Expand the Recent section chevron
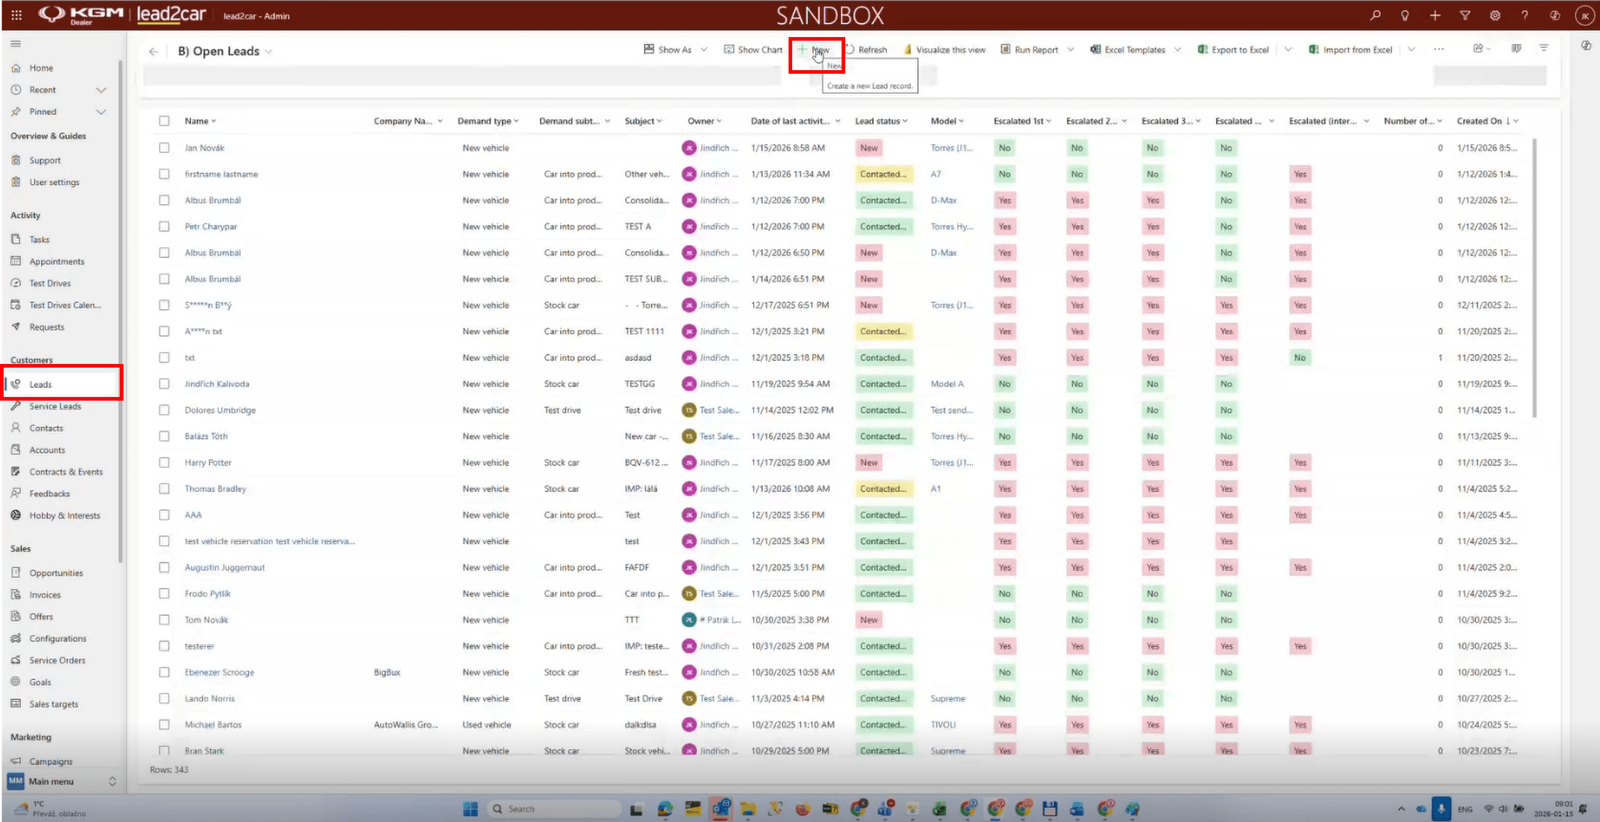The height and width of the screenshot is (822, 1600). click(101, 90)
